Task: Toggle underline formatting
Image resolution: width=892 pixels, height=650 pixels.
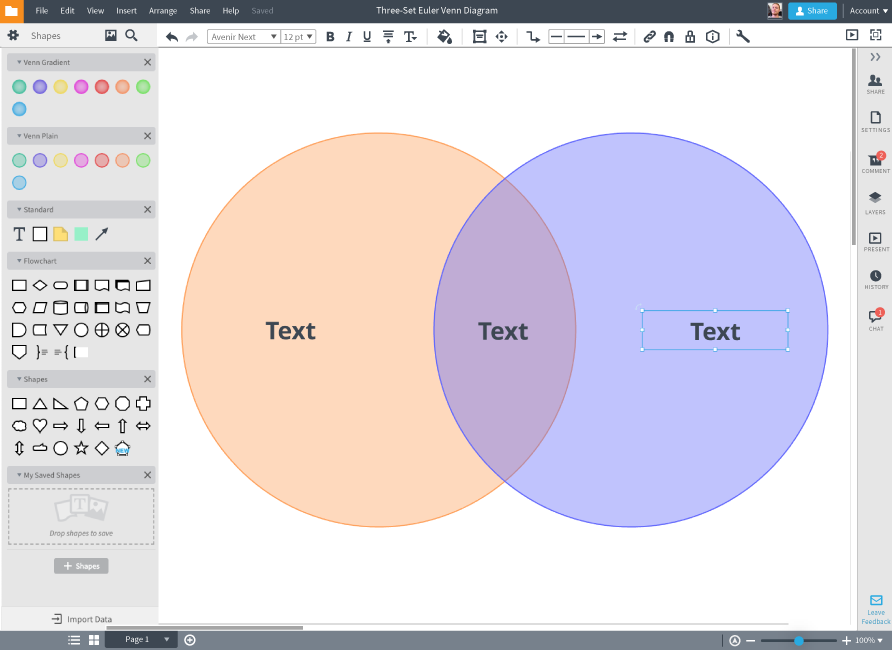Action: click(x=367, y=37)
